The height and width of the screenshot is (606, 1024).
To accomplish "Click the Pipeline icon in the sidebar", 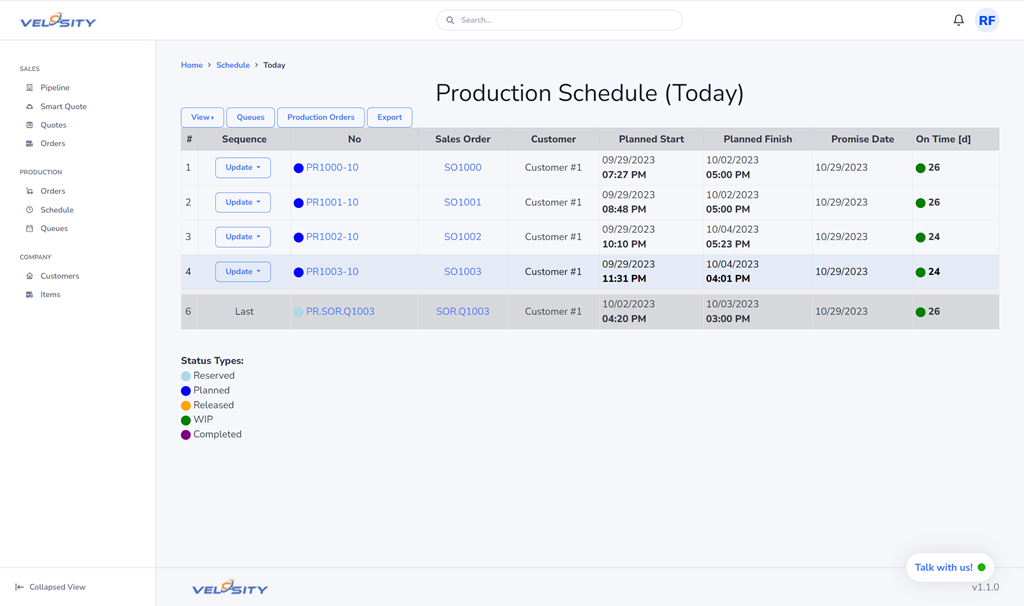I will [x=29, y=88].
